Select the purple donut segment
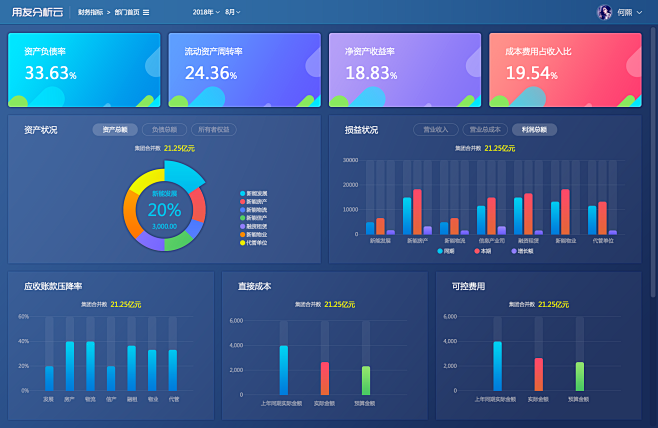The height and width of the screenshot is (428, 658). (x=150, y=242)
